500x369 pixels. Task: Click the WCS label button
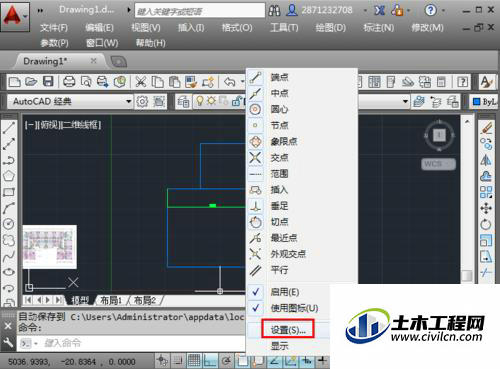click(438, 164)
